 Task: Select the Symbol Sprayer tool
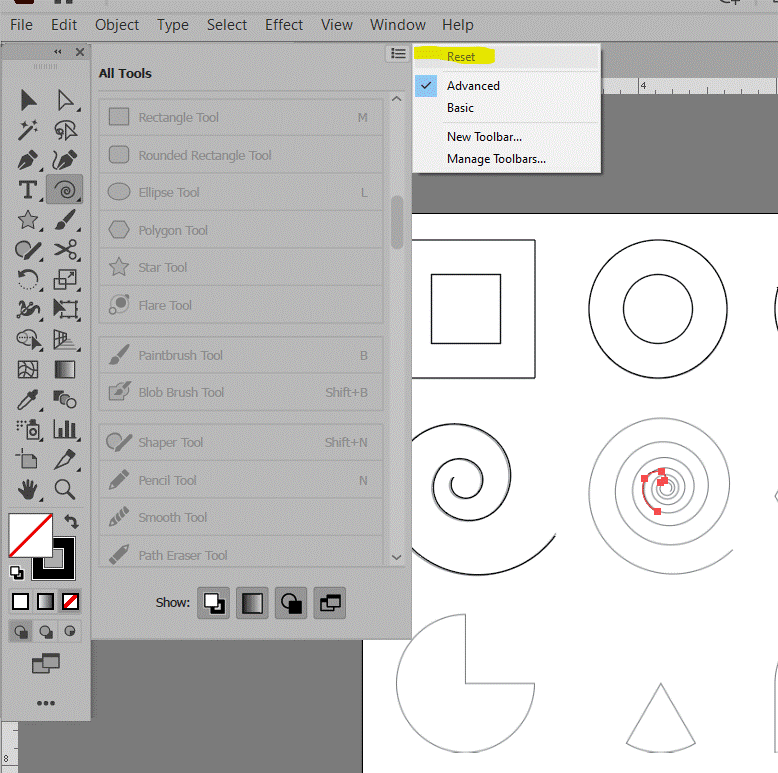pos(28,430)
